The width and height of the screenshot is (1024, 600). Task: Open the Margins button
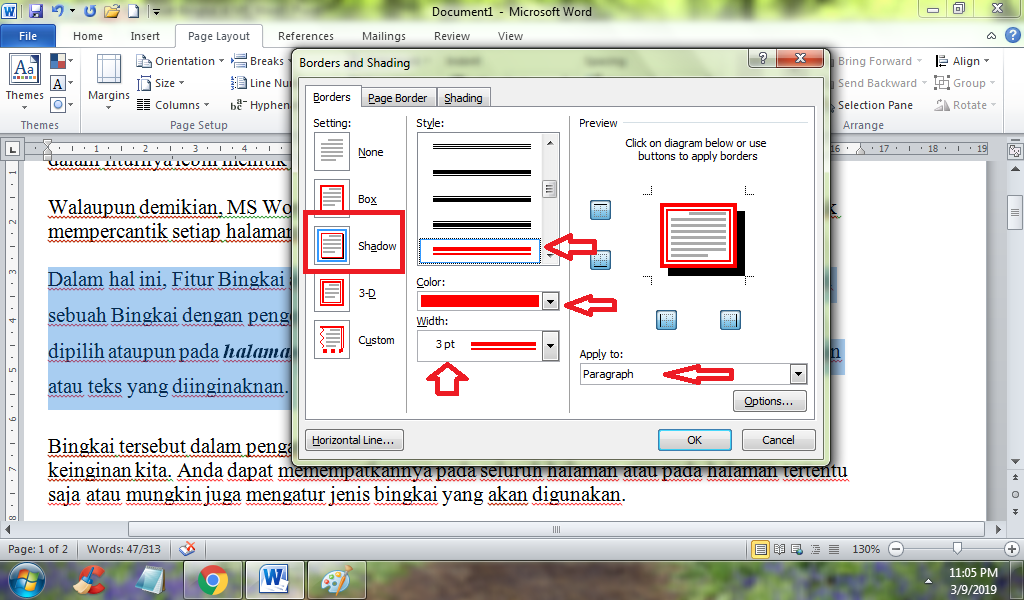[x=108, y=82]
